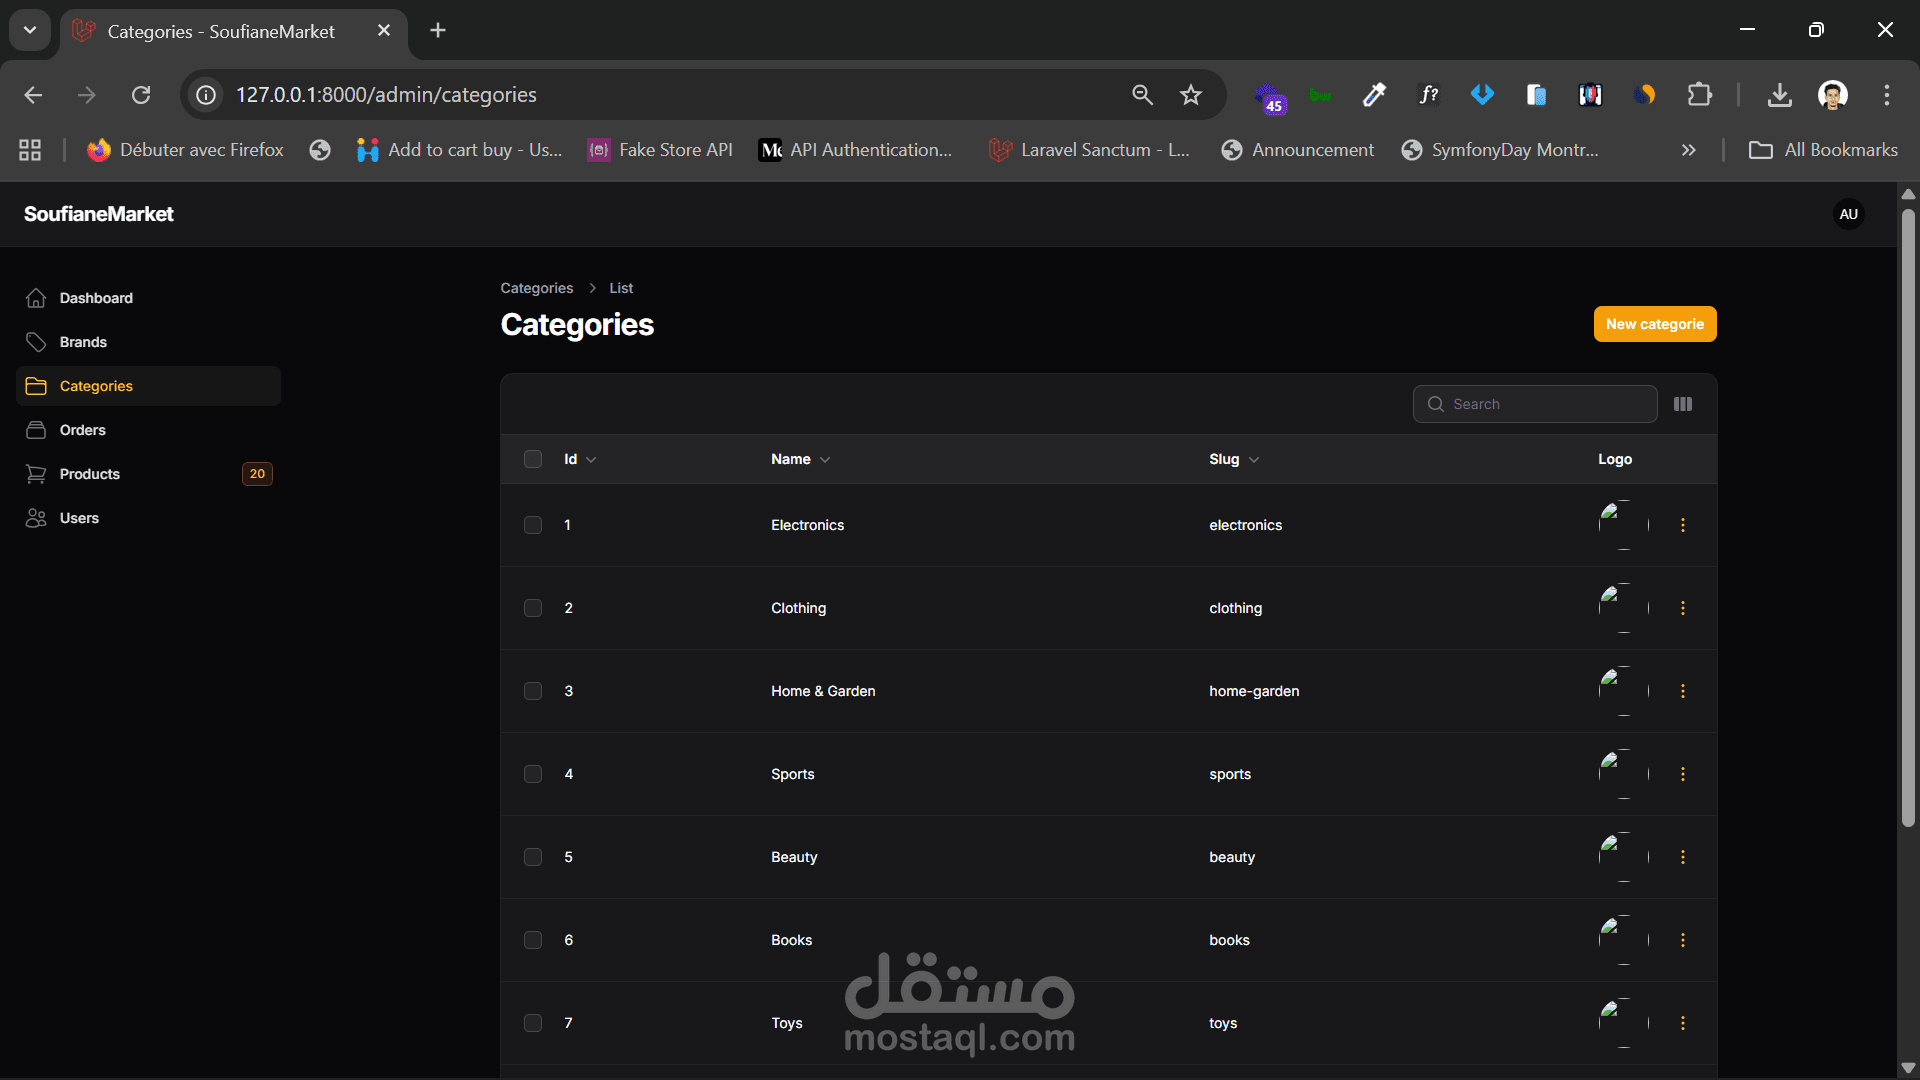
Task: Open the AU user avatar menu
Action: [1848, 214]
